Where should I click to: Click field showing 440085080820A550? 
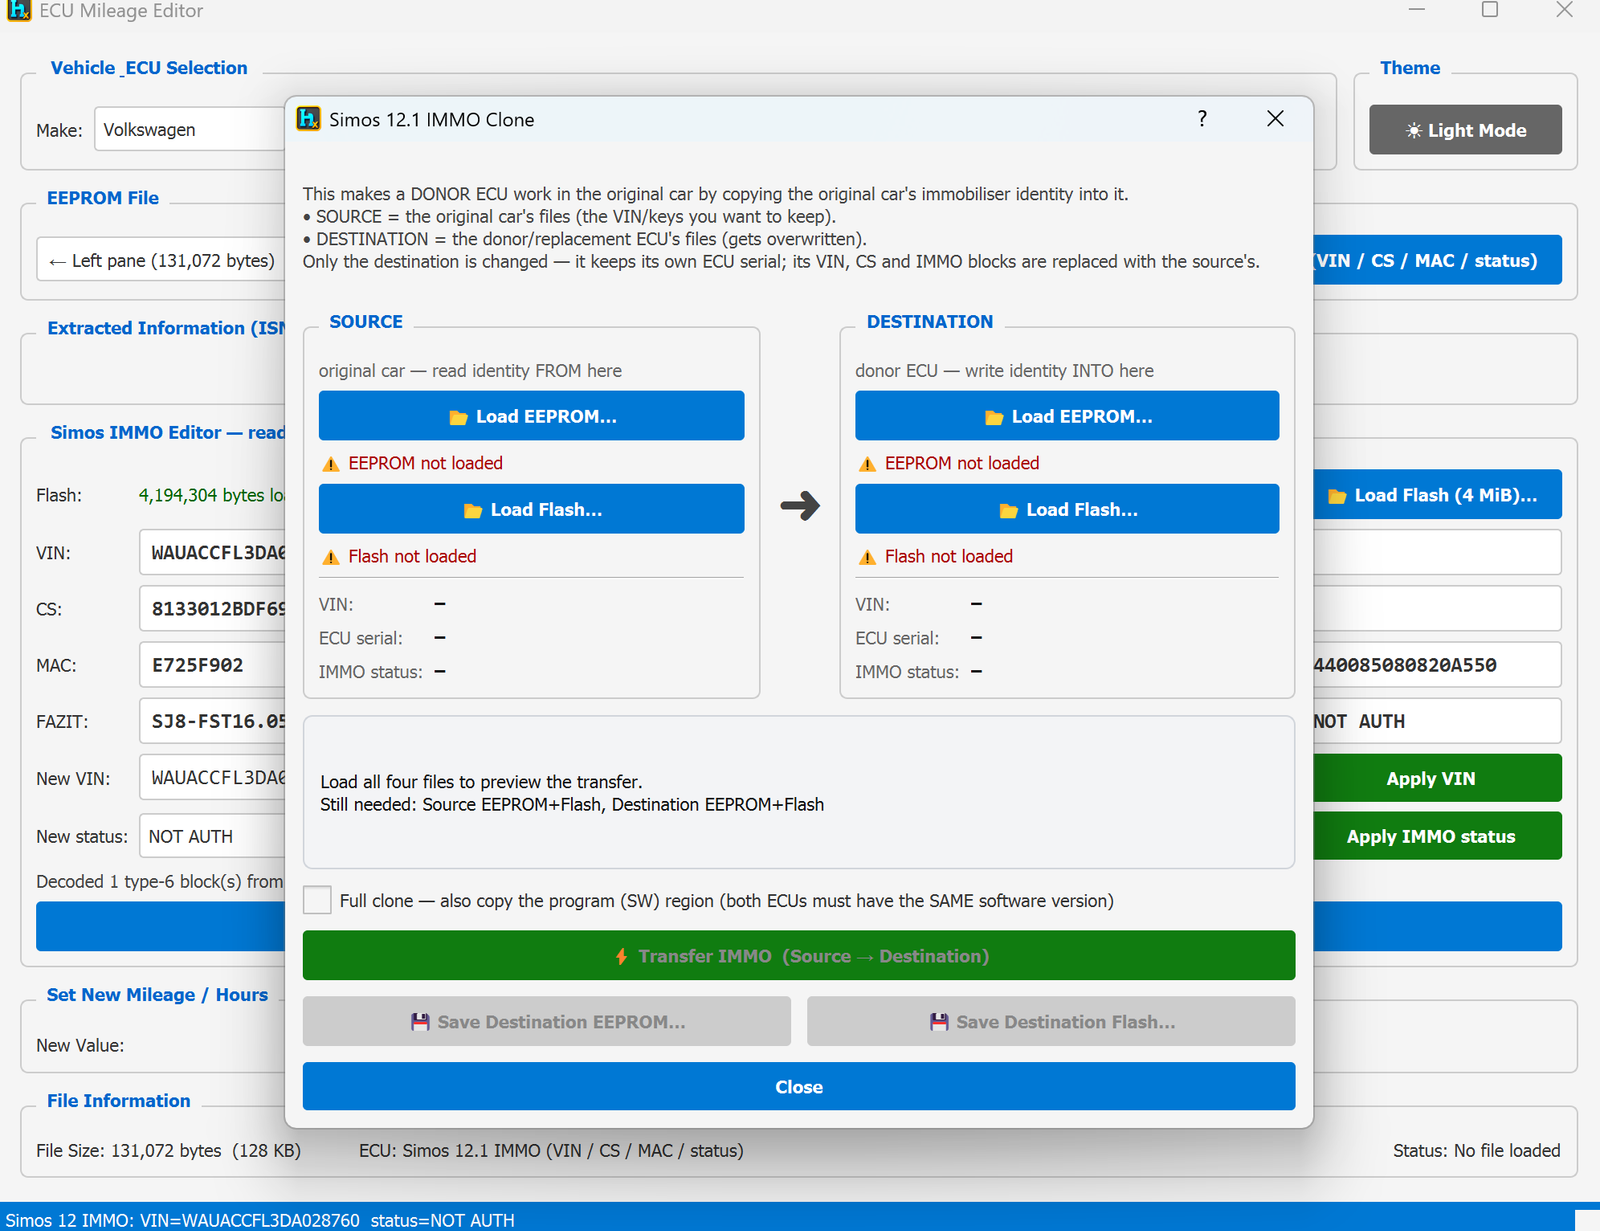[x=1437, y=665]
